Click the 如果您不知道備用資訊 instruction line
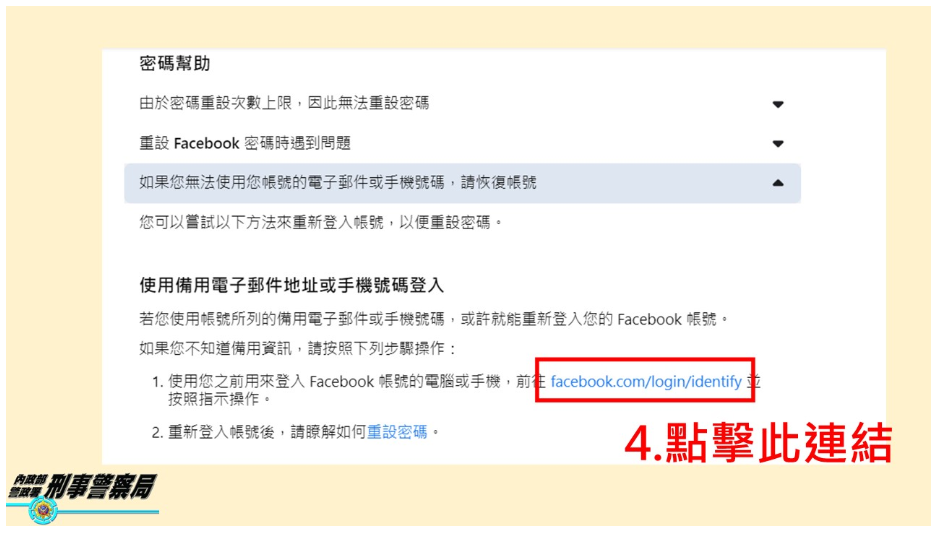 point(298,348)
